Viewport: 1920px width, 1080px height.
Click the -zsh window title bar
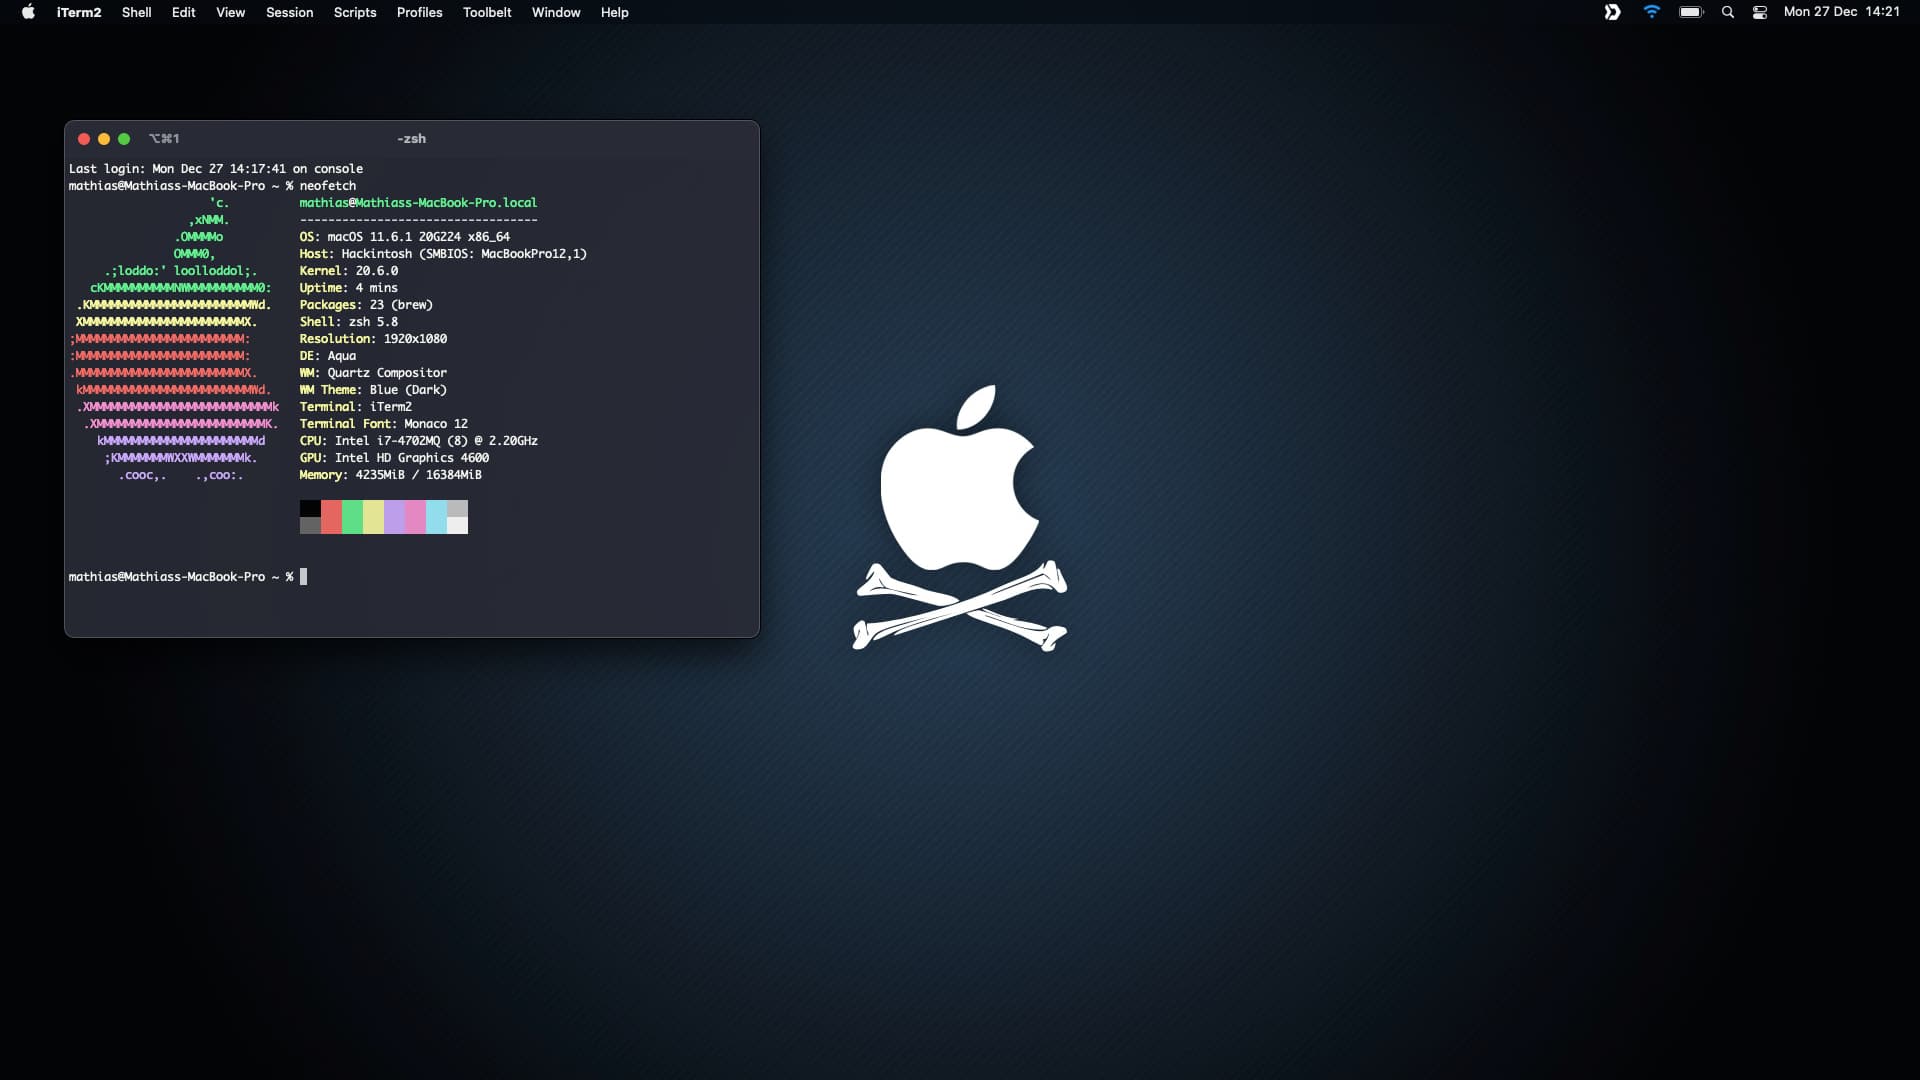pyautogui.click(x=411, y=139)
